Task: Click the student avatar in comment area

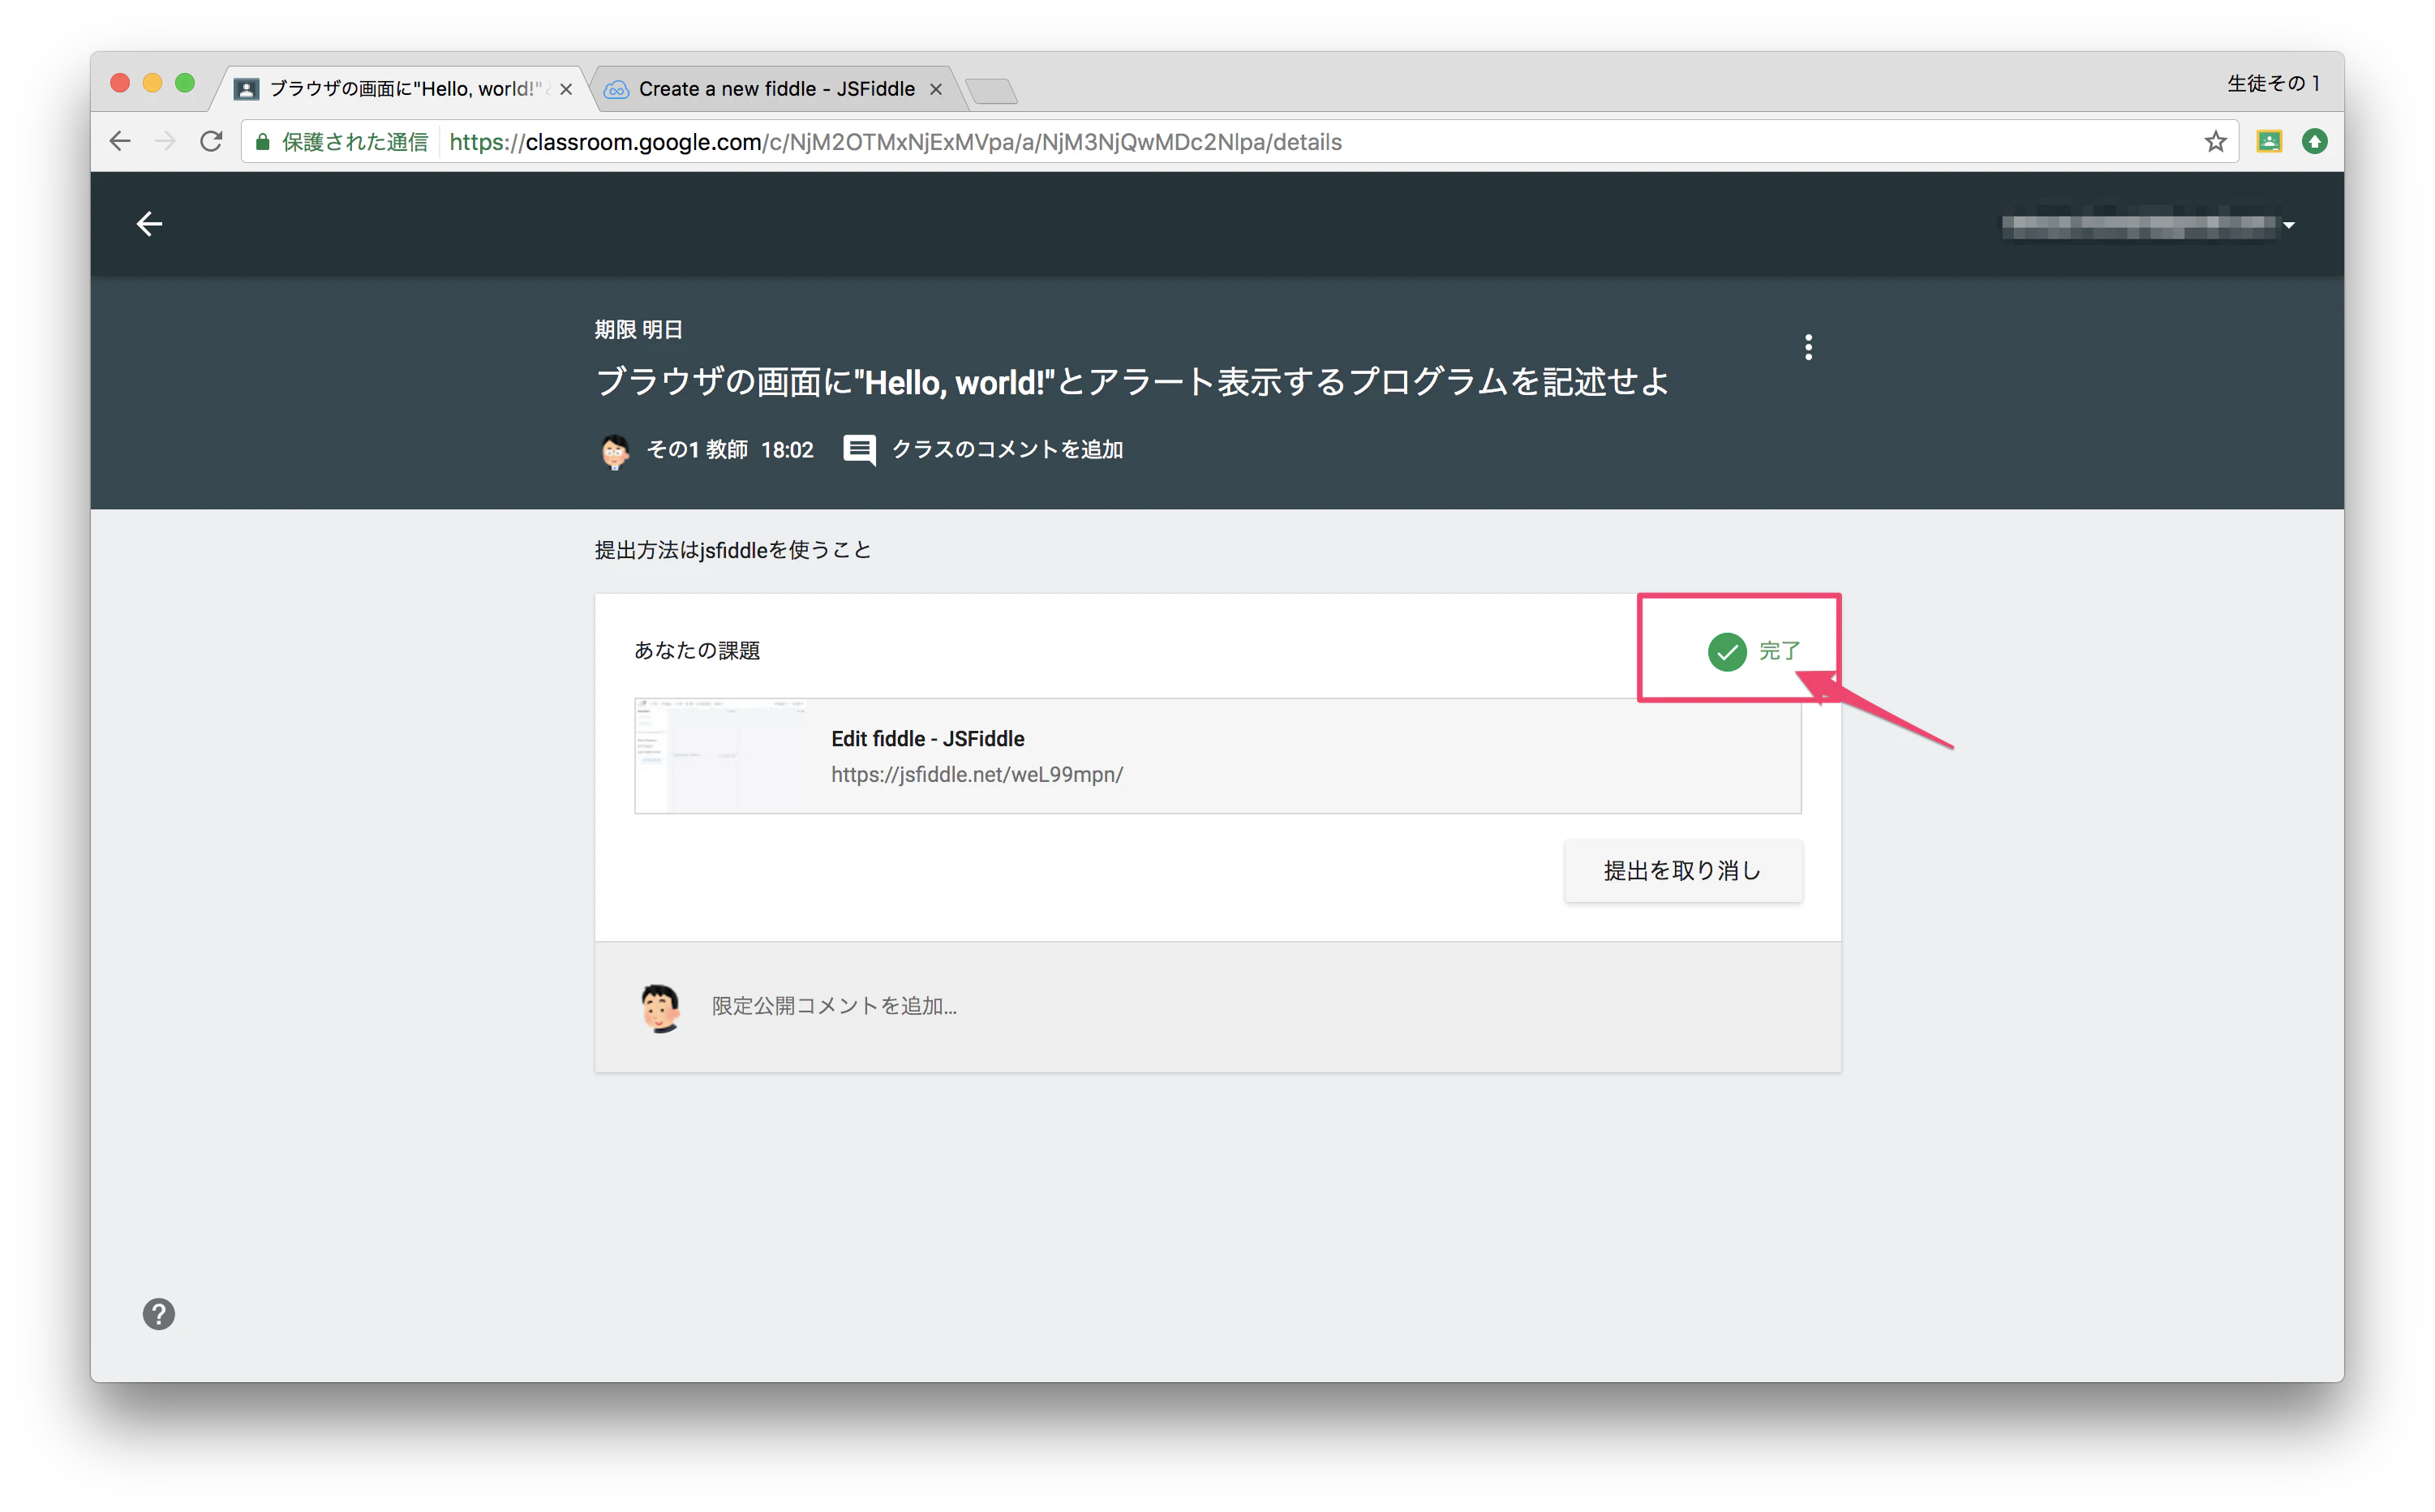Action: (660, 1007)
